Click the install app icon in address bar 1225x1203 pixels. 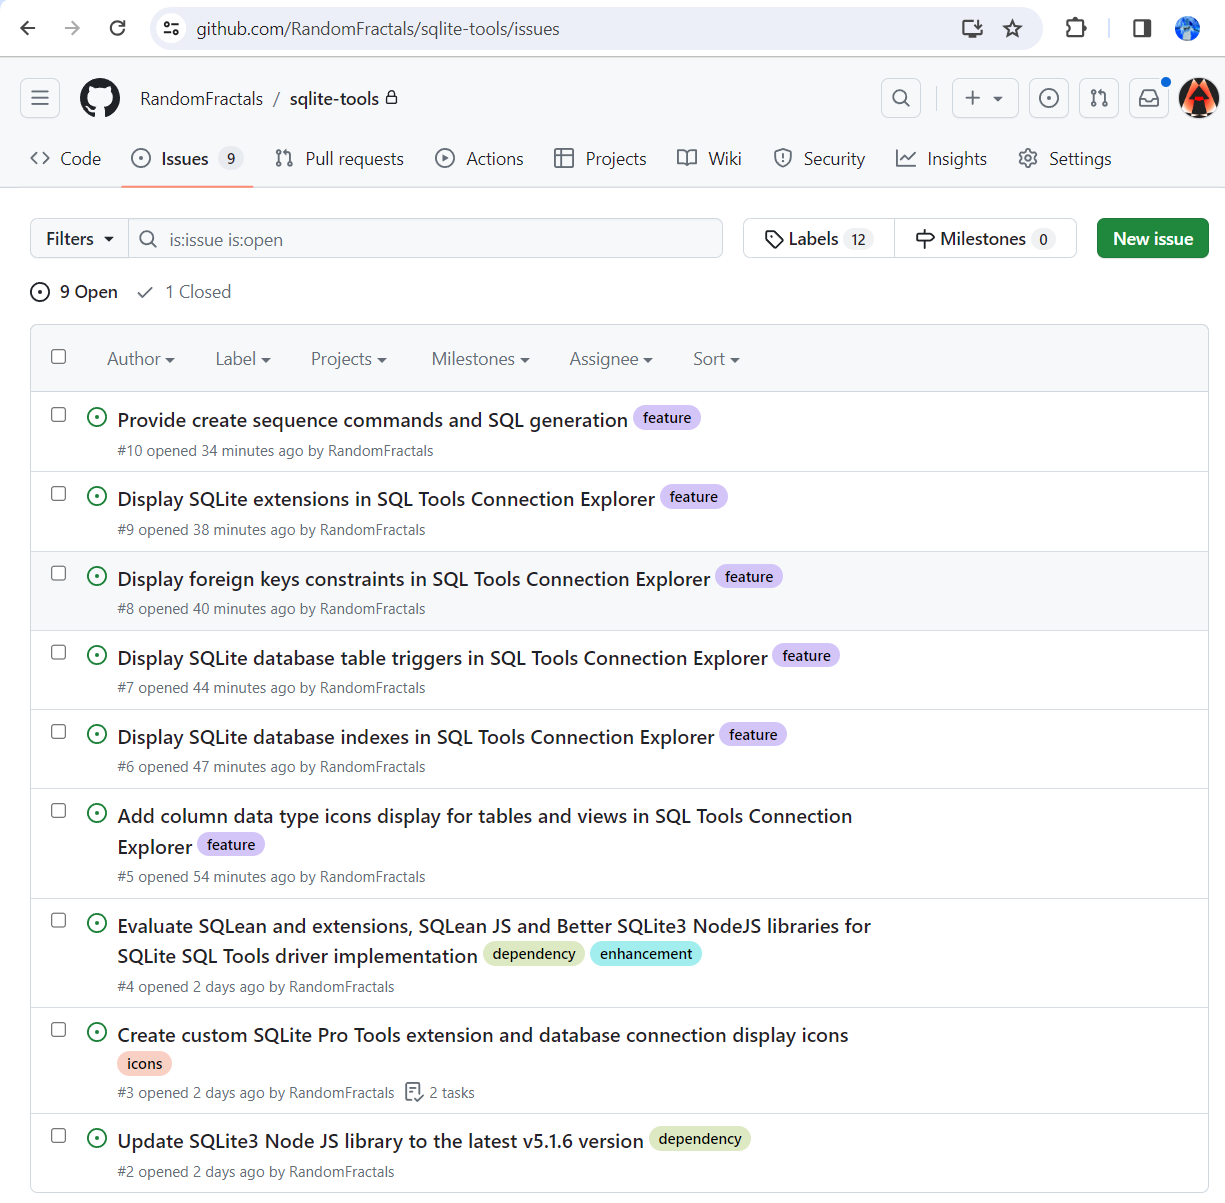pyautogui.click(x=972, y=28)
